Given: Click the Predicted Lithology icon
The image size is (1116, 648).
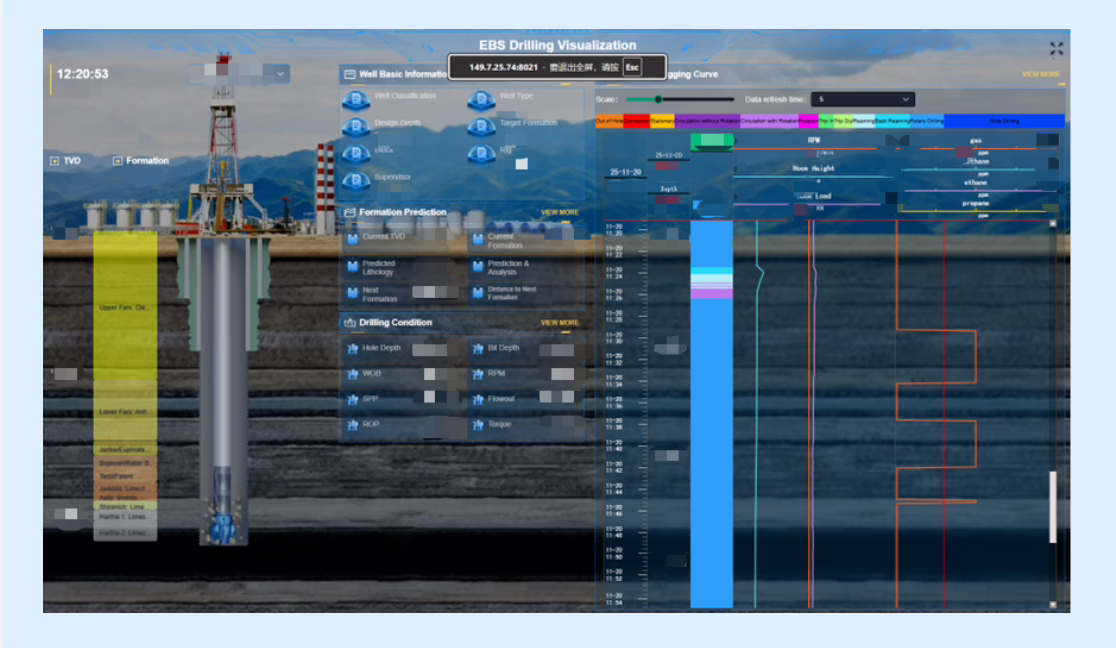Looking at the screenshot, I should click(352, 267).
